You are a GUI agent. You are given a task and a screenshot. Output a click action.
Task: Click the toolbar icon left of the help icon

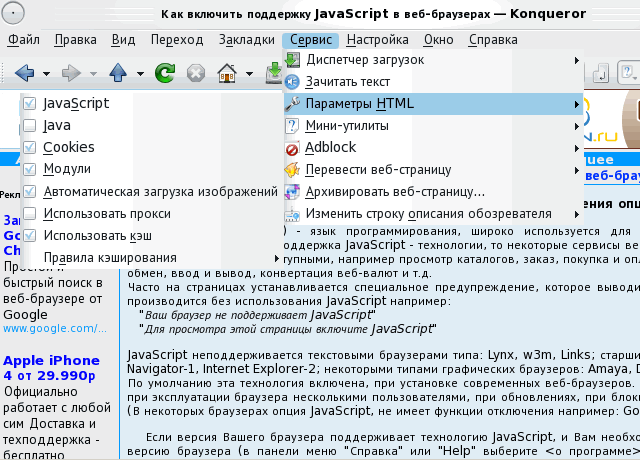click(600, 73)
